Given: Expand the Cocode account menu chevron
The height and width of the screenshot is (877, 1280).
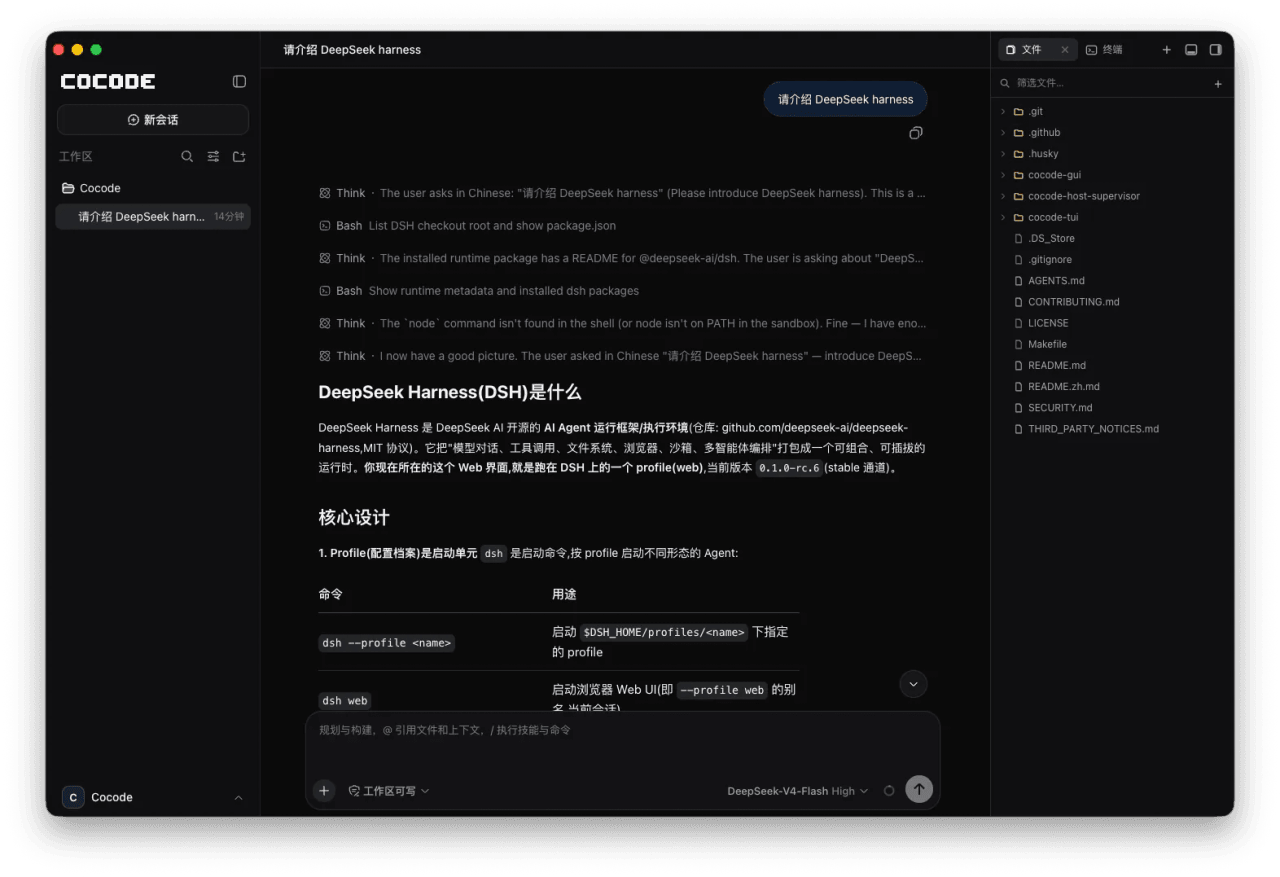Looking at the screenshot, I should click(238, 797).
